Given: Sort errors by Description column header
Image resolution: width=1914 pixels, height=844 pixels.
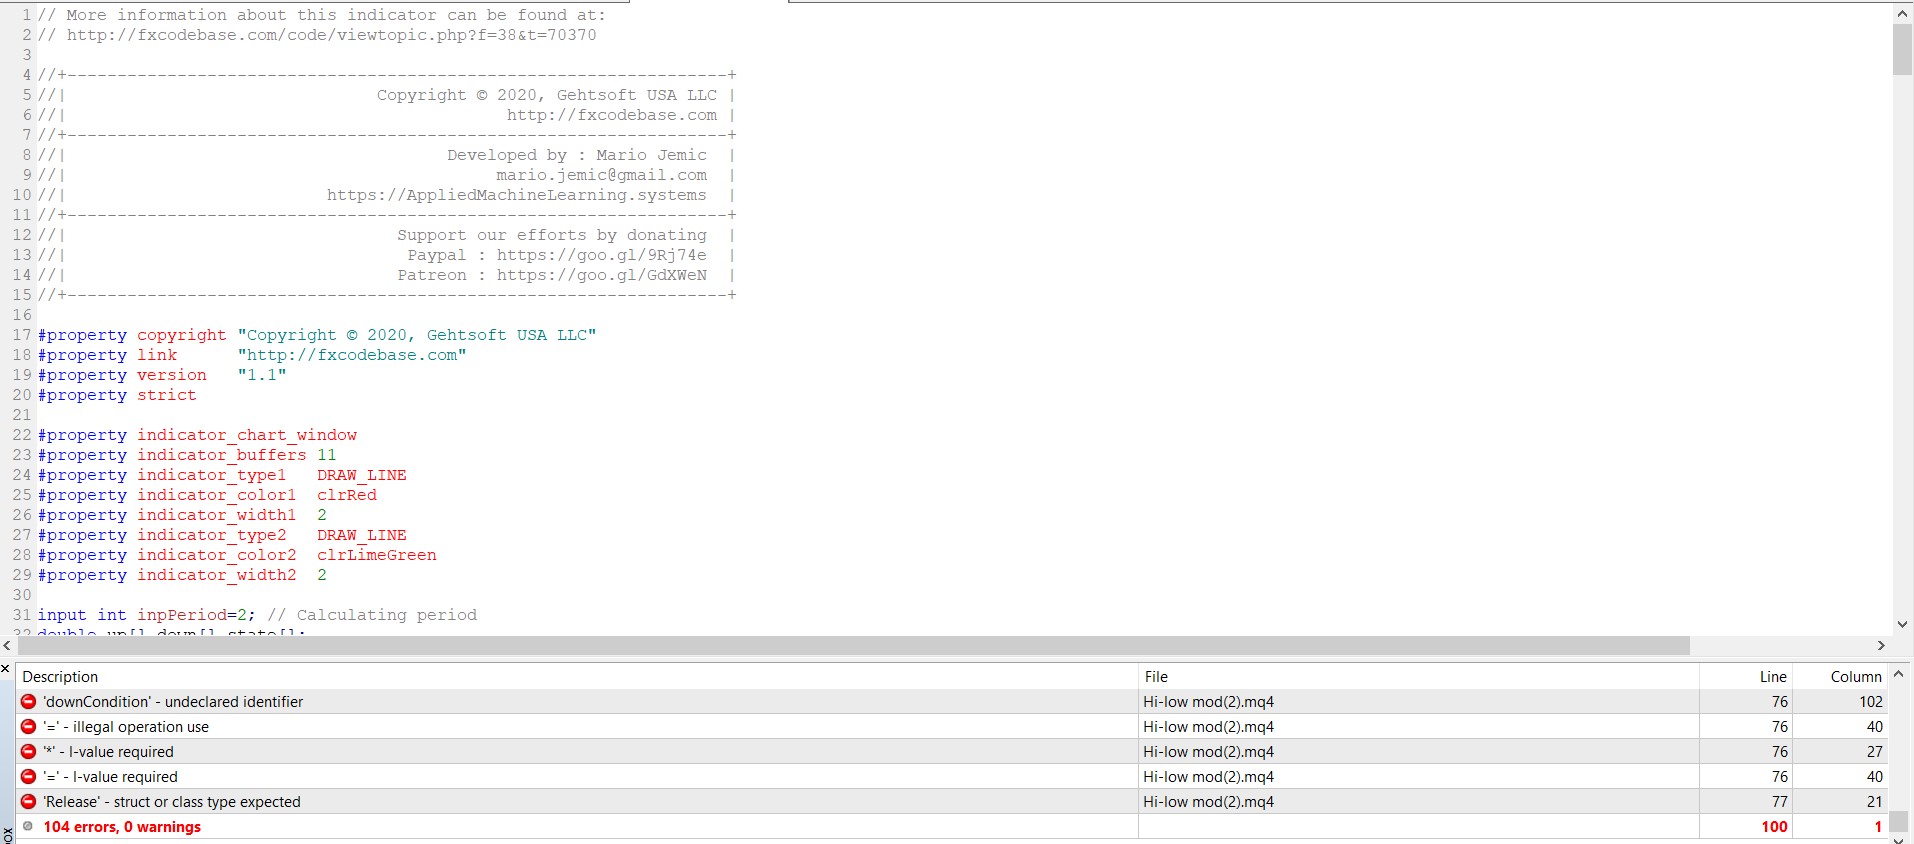Looking at the screenshot, I should coord(577,677).
